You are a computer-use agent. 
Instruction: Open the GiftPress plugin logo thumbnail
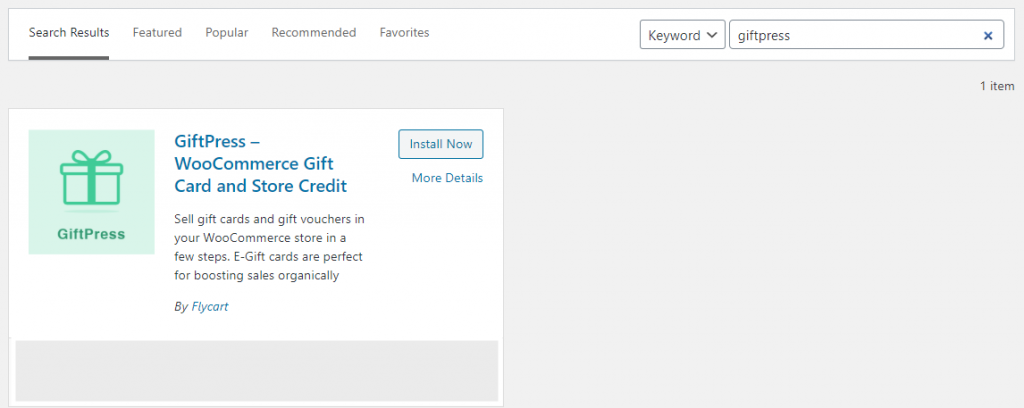(91, 192)
